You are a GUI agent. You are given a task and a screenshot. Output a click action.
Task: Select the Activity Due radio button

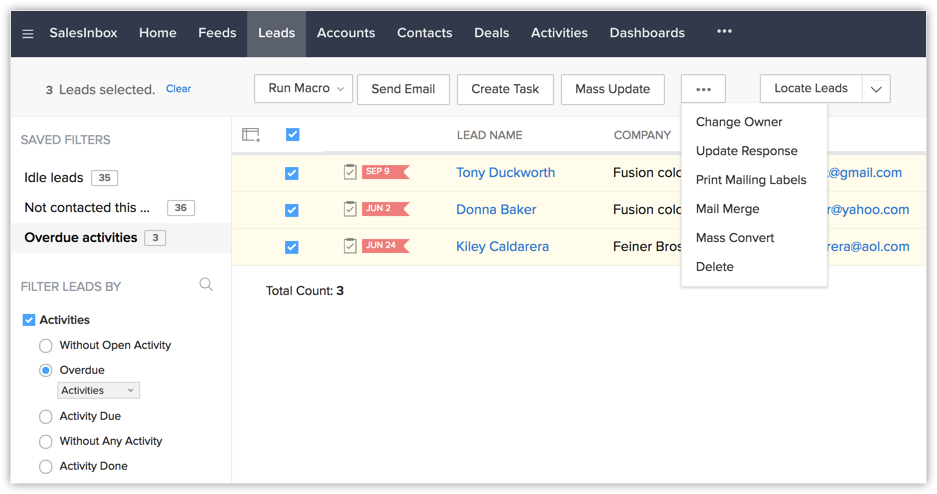[46, 416]
